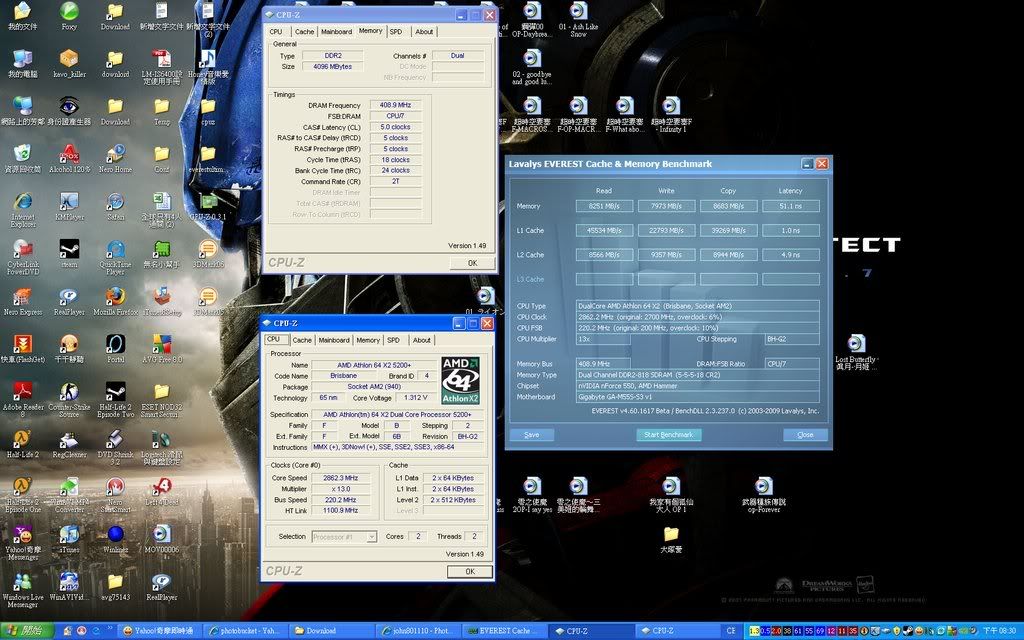Open the kavo_killer desktop icon

click(69, 63)
